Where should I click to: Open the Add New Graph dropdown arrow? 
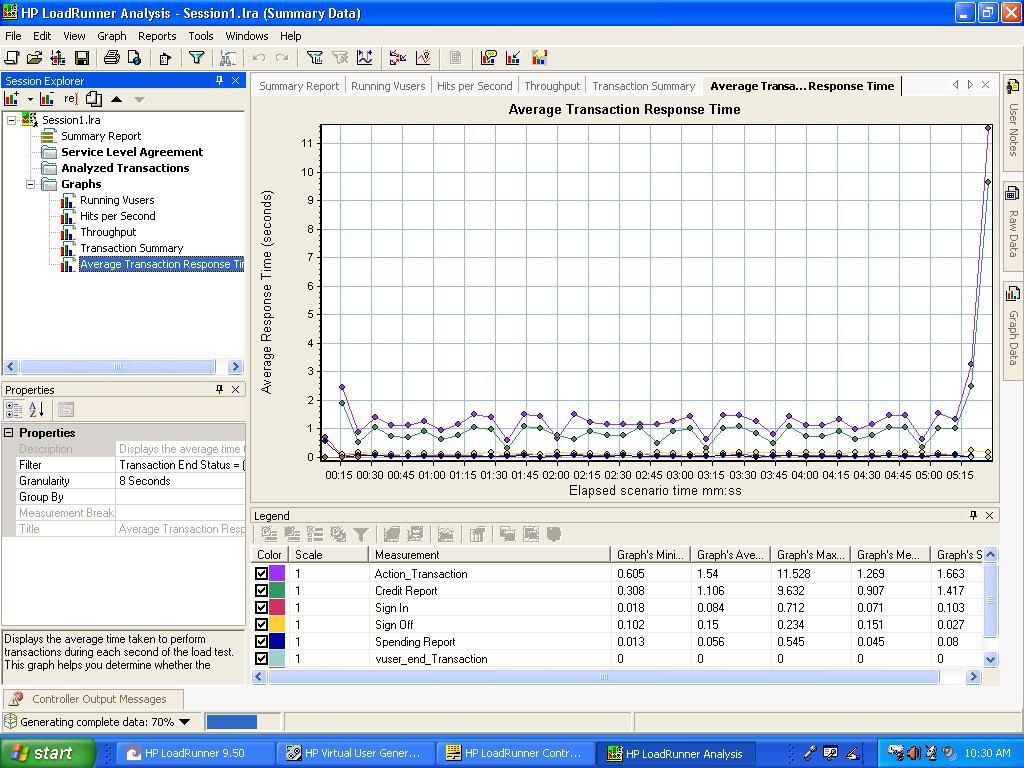[29, 99]
